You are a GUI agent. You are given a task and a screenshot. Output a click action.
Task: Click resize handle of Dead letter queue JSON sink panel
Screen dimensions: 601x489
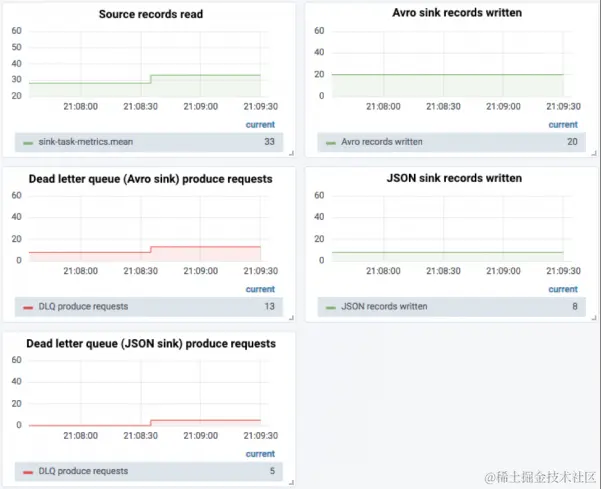[291, 482]
